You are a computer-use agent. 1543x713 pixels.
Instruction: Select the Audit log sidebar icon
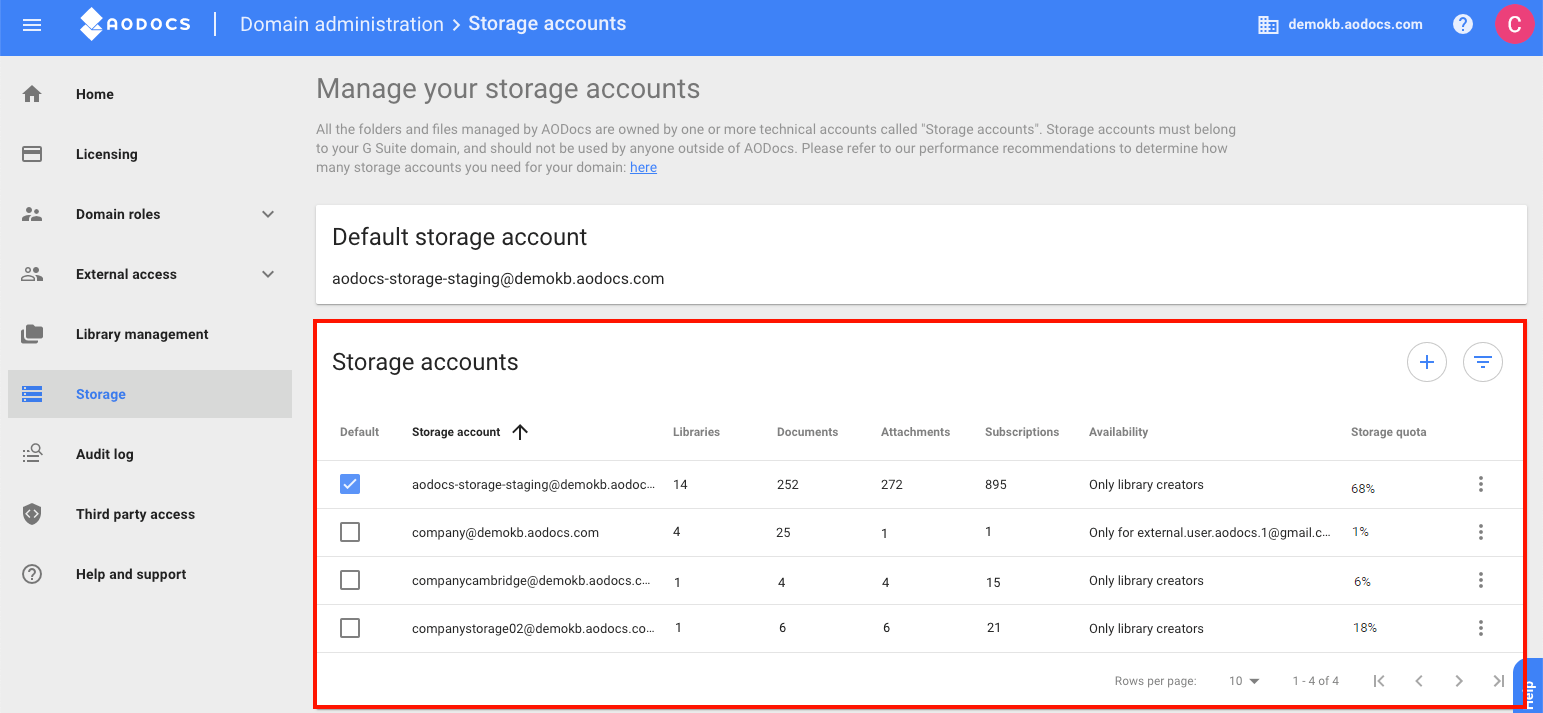[x=32, y=453]
